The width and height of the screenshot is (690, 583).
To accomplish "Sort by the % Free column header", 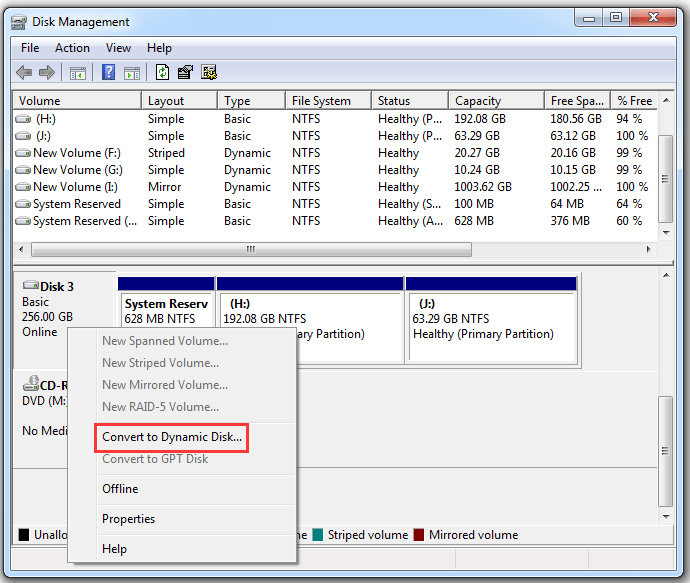I will (634, 101).
